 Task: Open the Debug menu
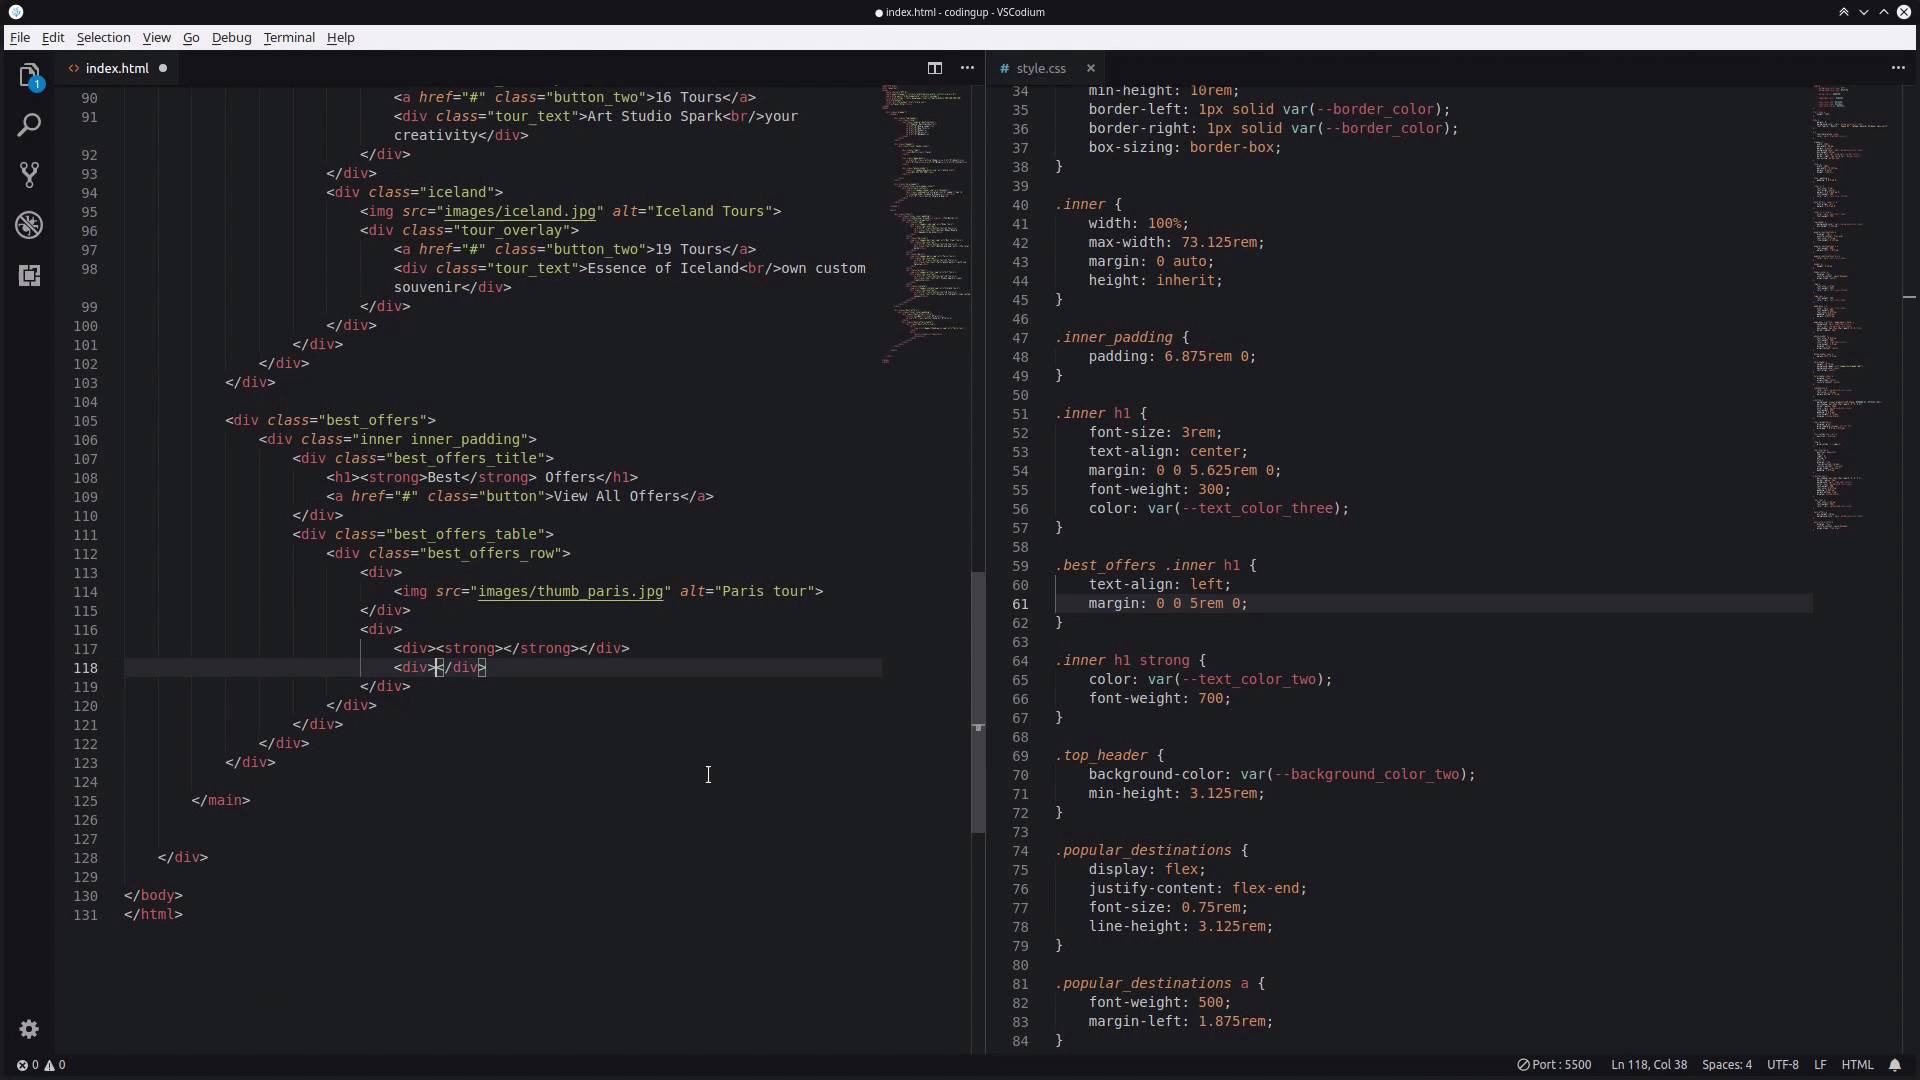click(232, 37)
